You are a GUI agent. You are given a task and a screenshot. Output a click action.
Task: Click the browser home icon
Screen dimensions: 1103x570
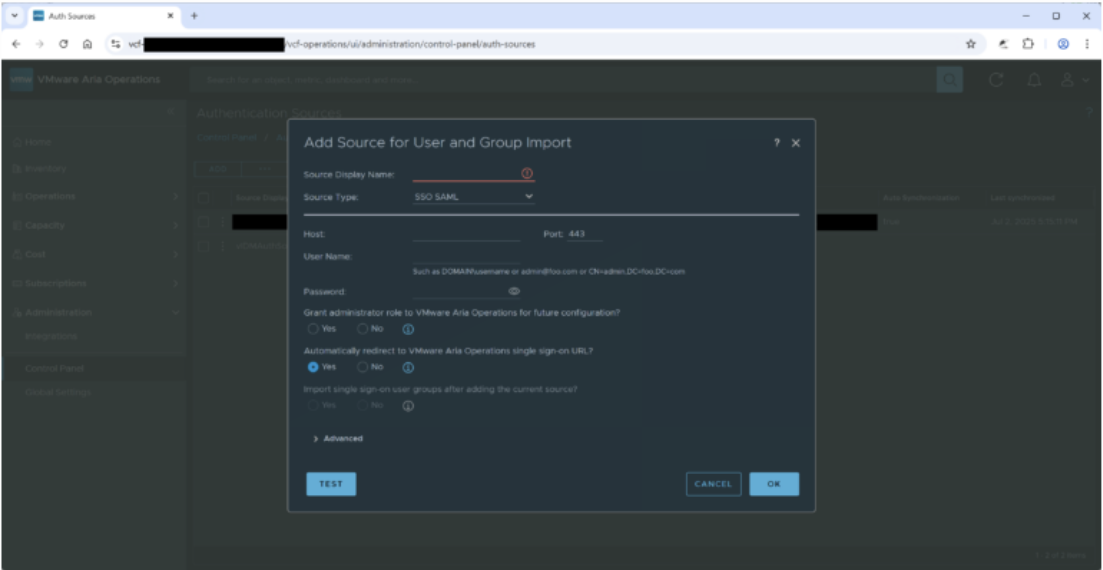point(89,44)
